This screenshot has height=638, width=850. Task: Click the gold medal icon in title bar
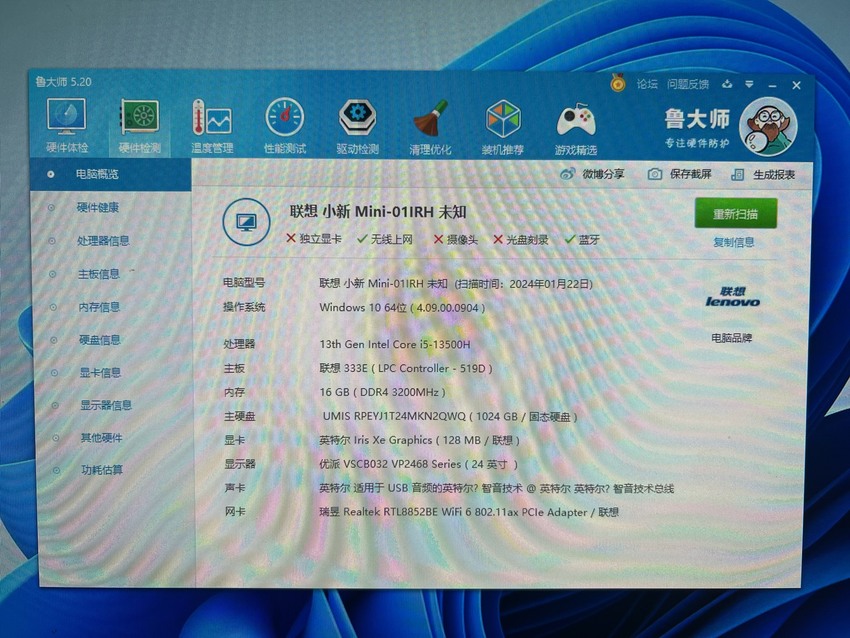pyautogui.click(x=617, y=83)
